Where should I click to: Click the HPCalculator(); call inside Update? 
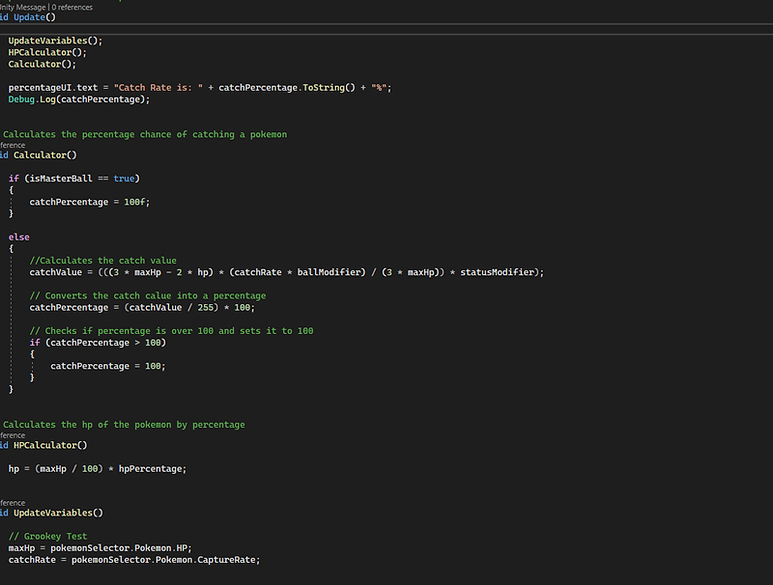[47, 52]
